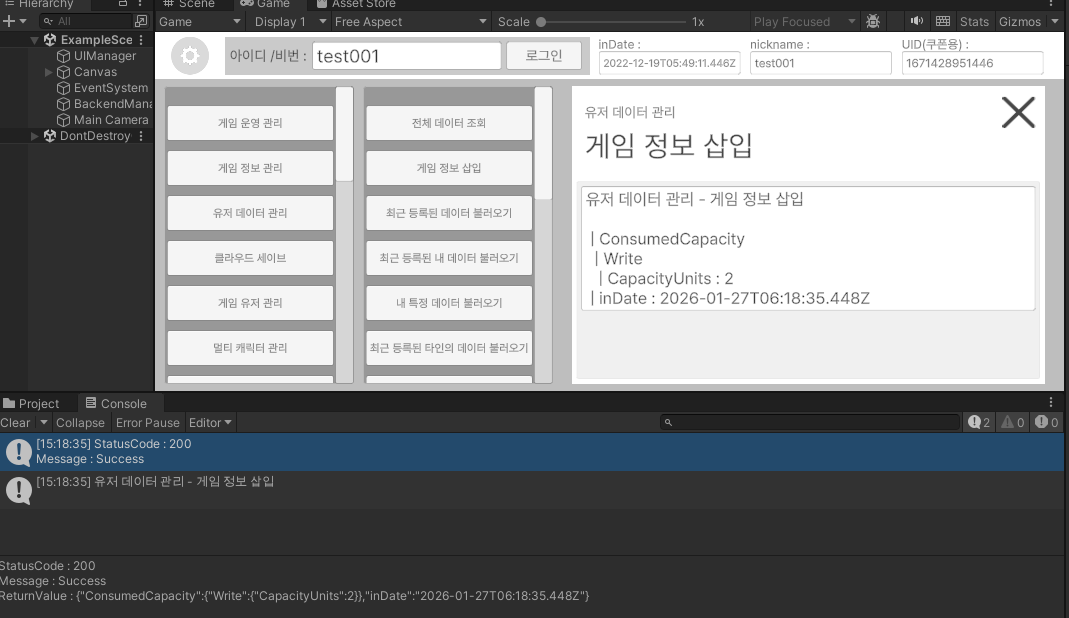
Task: Click the gear settings icon in game view
Action: tap(190, 56)
